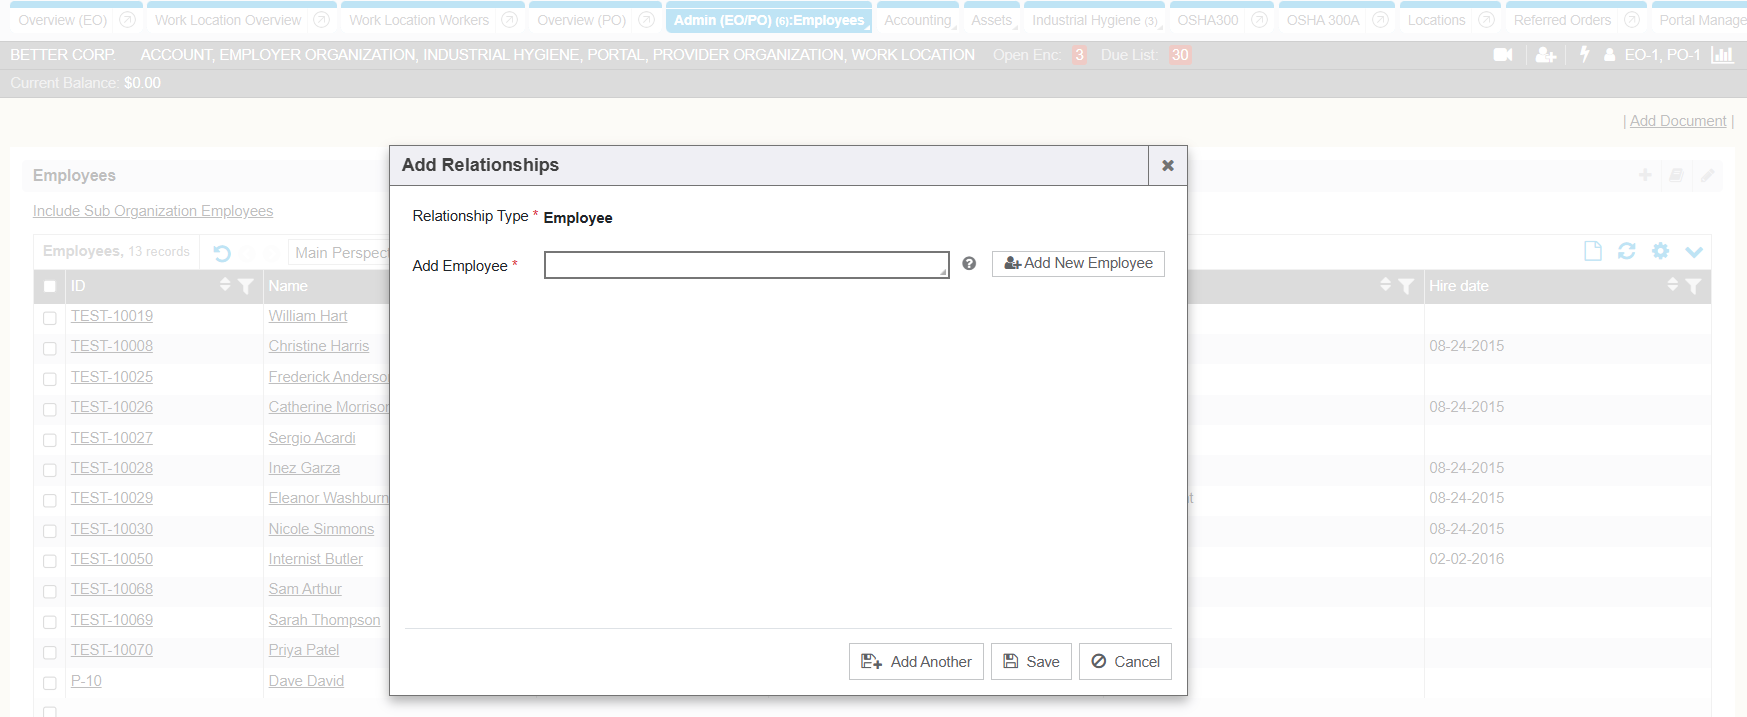
Task: Select the checkbox for TEST-10019
Action: 50,318
